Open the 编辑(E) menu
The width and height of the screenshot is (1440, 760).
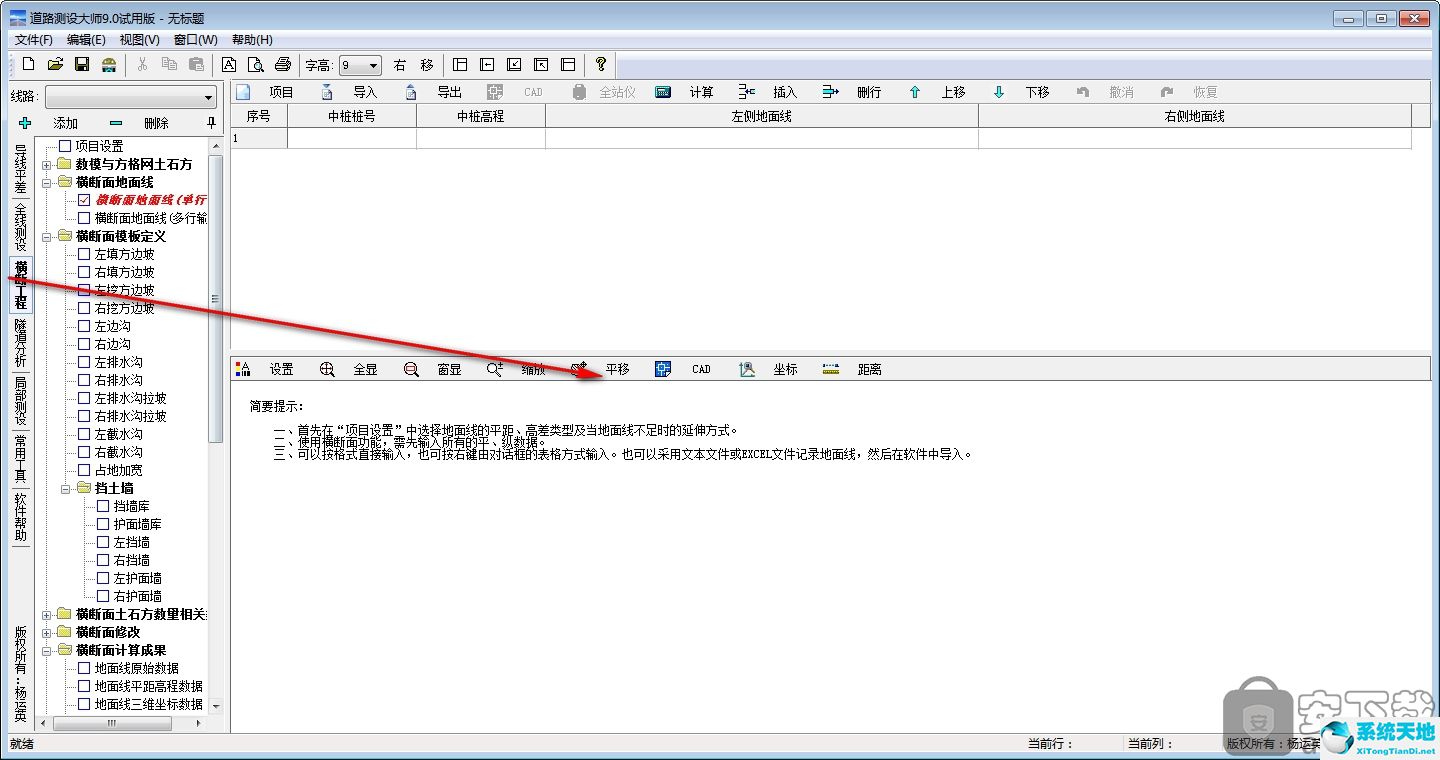tap(86, 40)
